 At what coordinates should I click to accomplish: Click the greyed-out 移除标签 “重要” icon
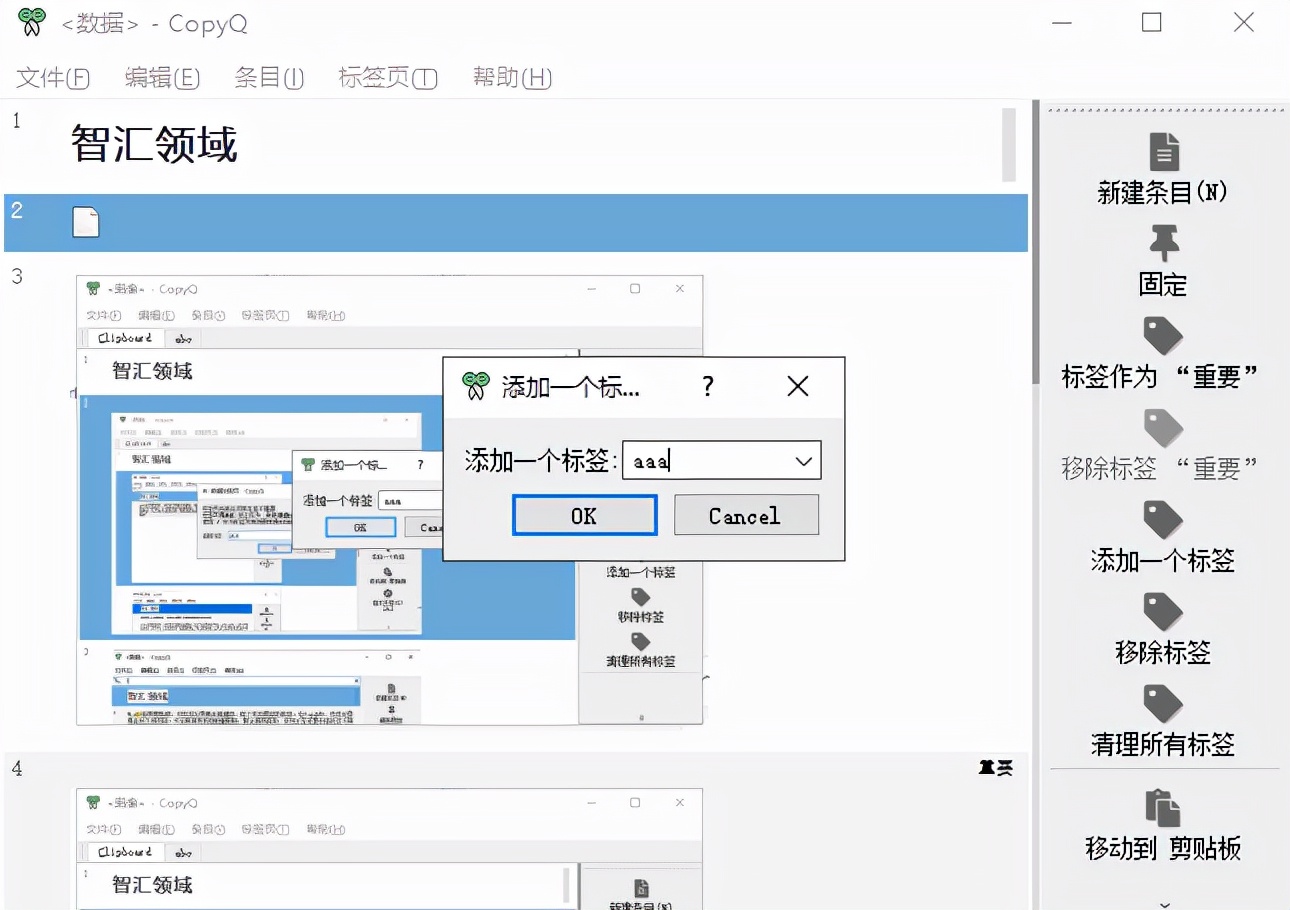point(1162,428)
